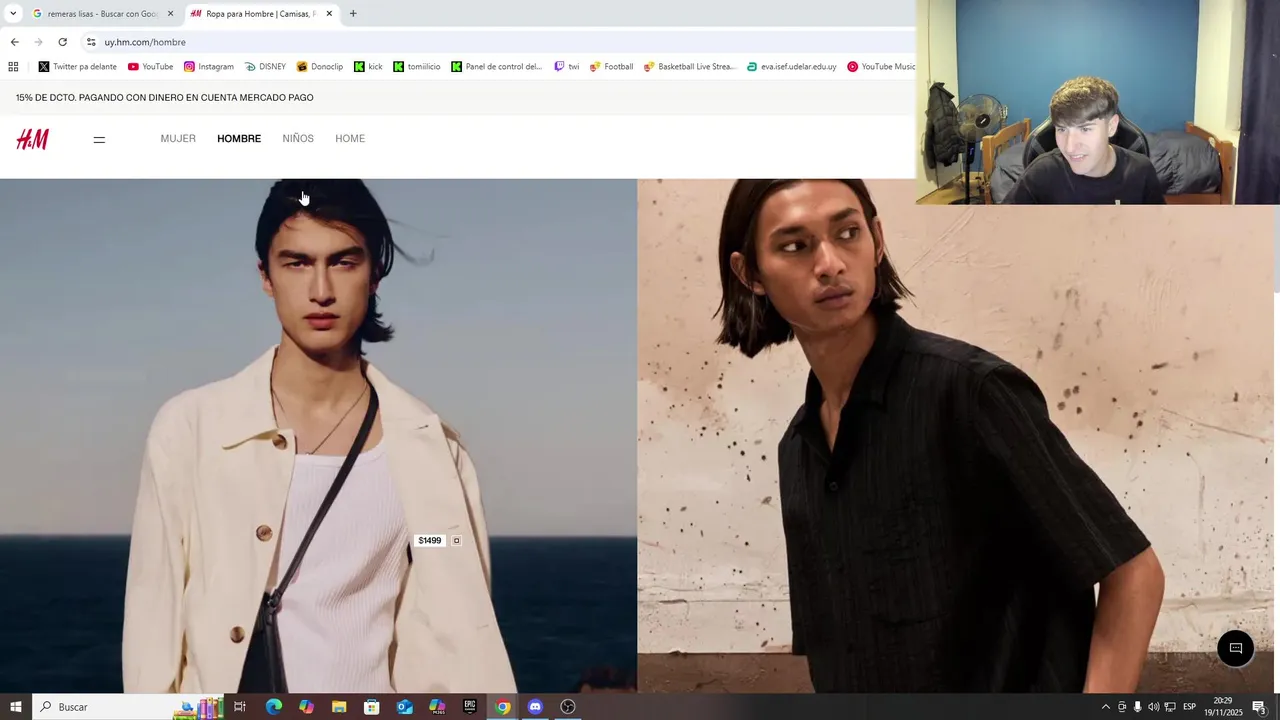This screenshot has height=720, width=1280.
Task: Open network settings from the system tray
Action: [x=1170, y=707]
